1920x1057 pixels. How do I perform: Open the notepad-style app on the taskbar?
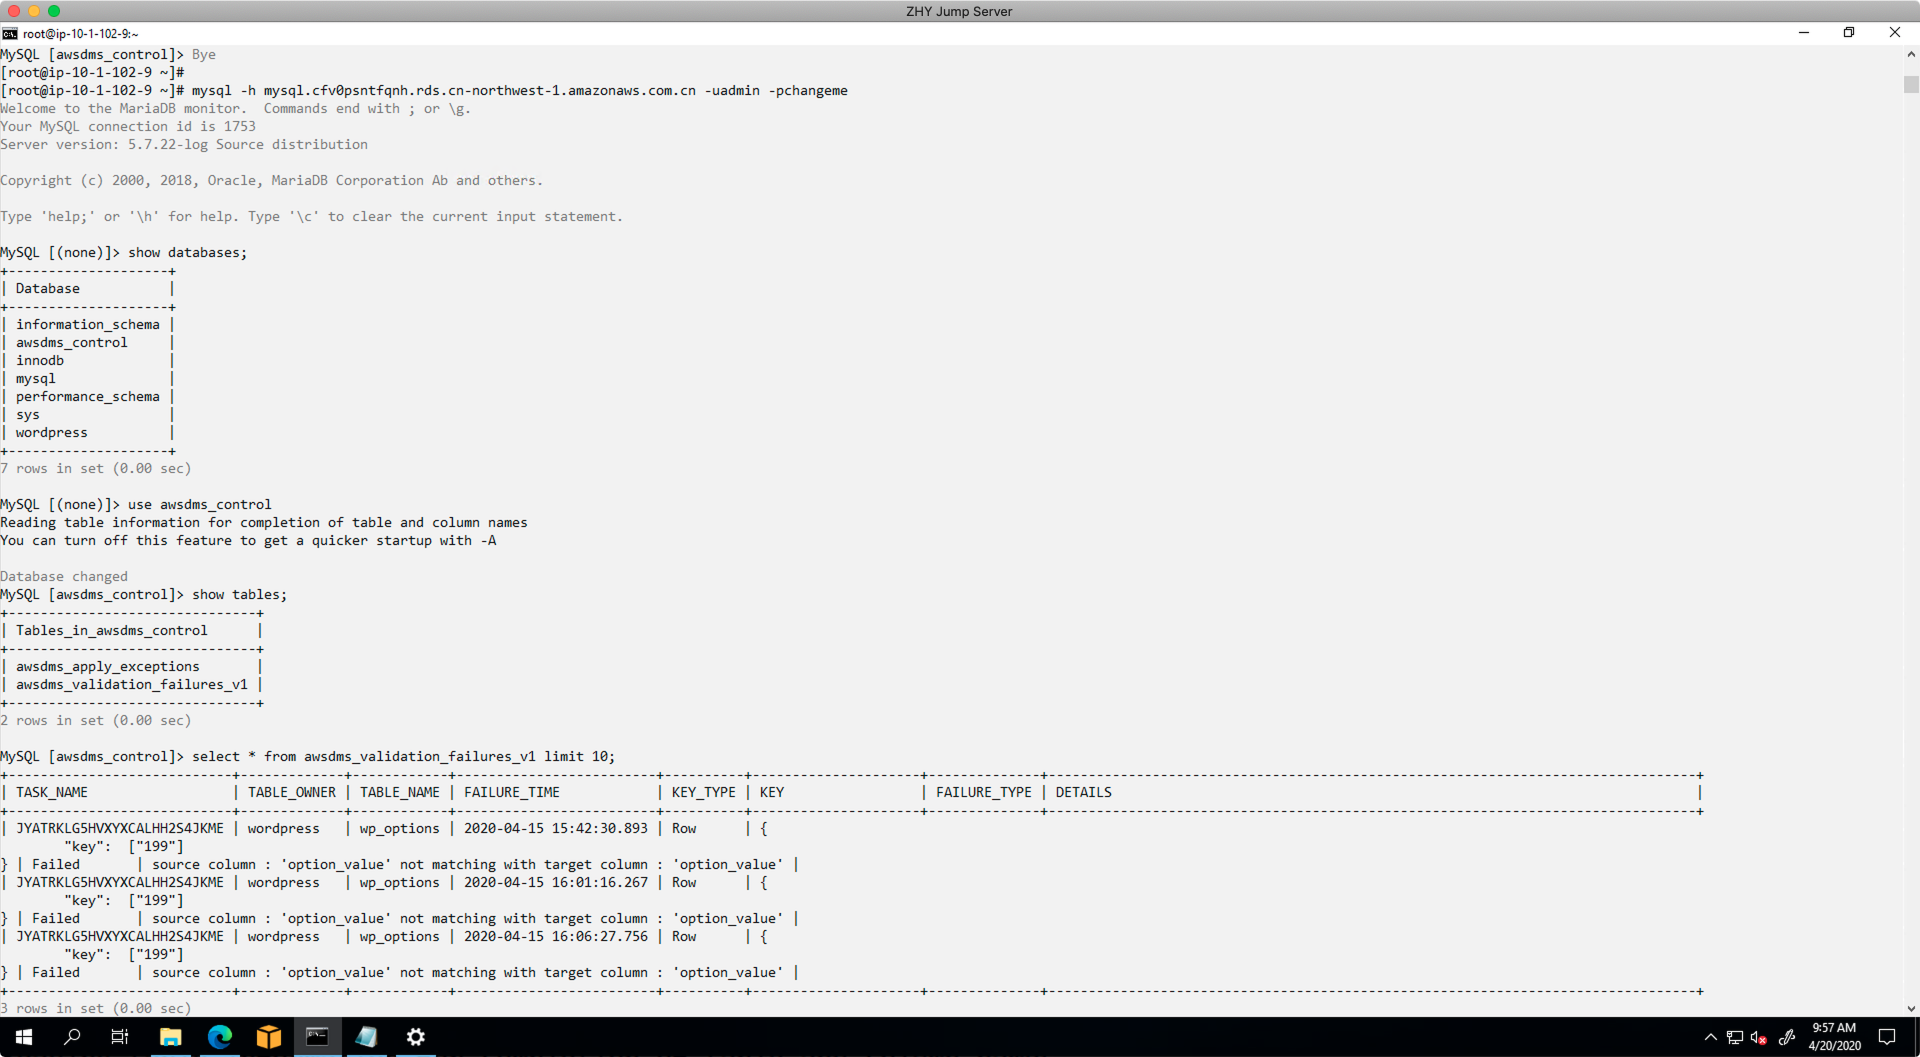pos(366,1037)
